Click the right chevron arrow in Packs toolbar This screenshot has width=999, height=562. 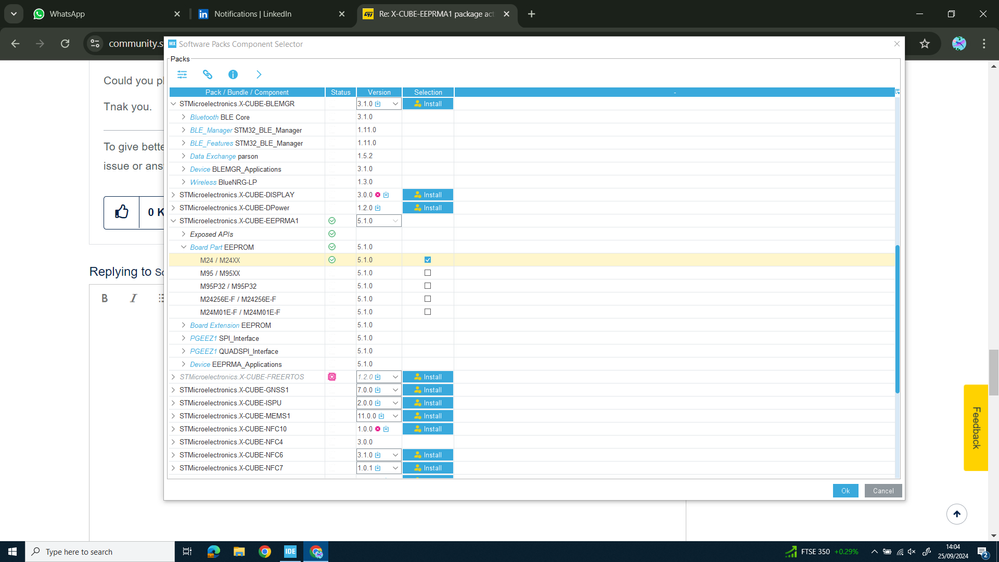pos(259,75)
